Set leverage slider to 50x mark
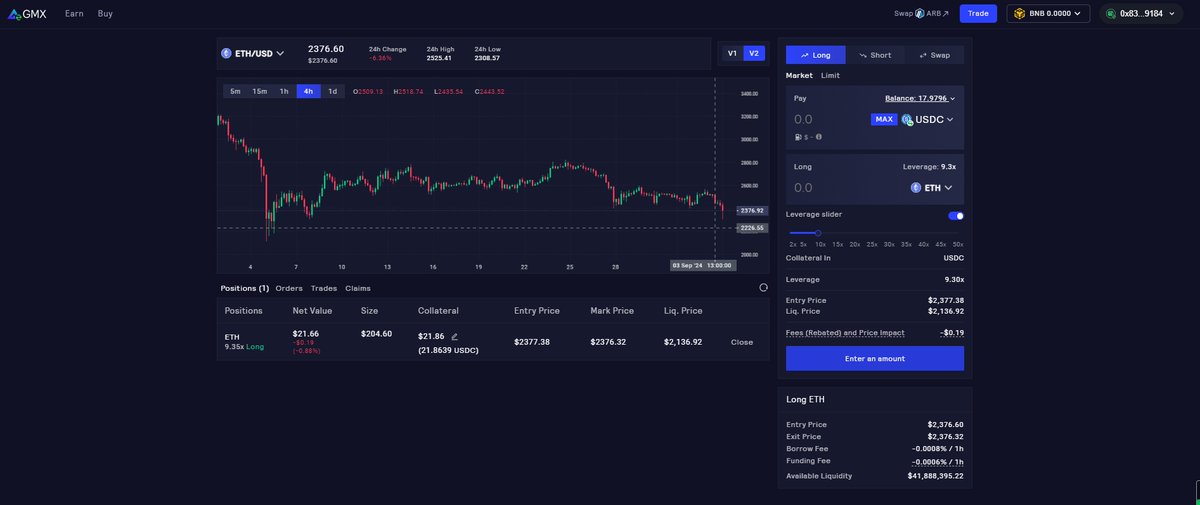This screenshot has height=505, width=1200. coord(958,244)
